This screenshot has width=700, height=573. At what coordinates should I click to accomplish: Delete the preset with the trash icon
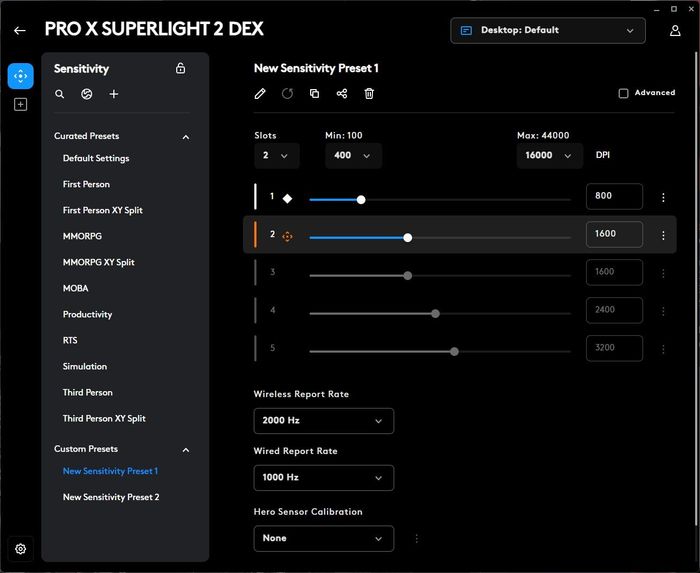point(369,94)
